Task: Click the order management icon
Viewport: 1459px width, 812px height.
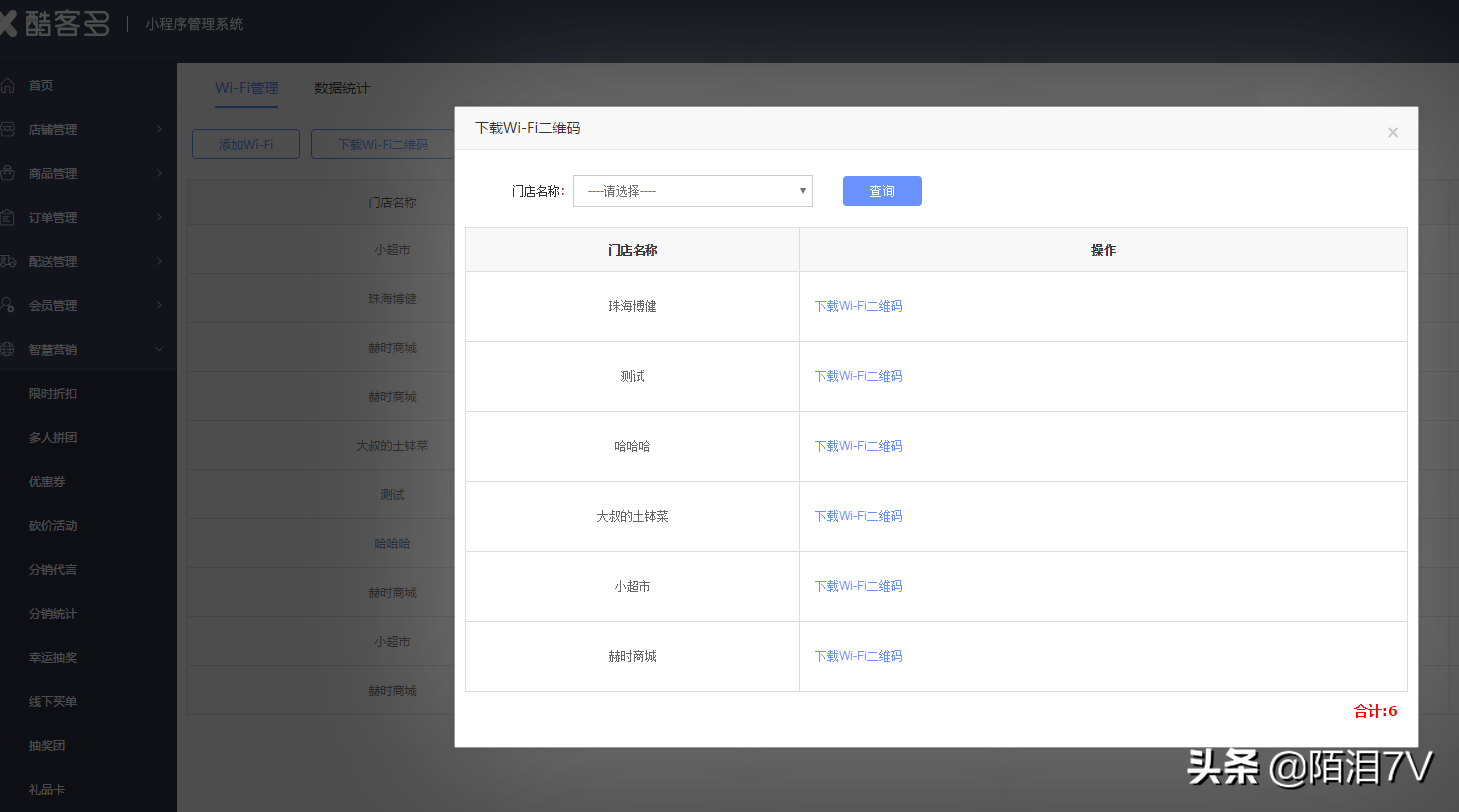Action: pos(7,217)
